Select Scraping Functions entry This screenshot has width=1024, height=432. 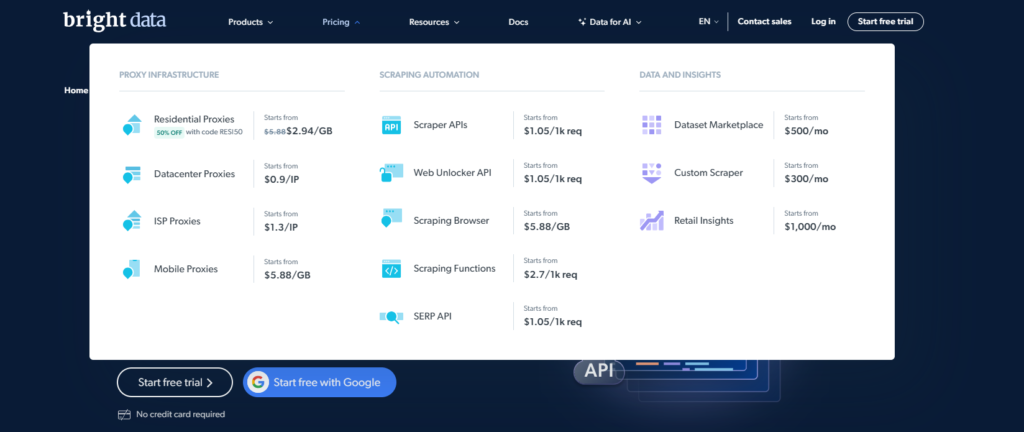[x=454, y=269]
